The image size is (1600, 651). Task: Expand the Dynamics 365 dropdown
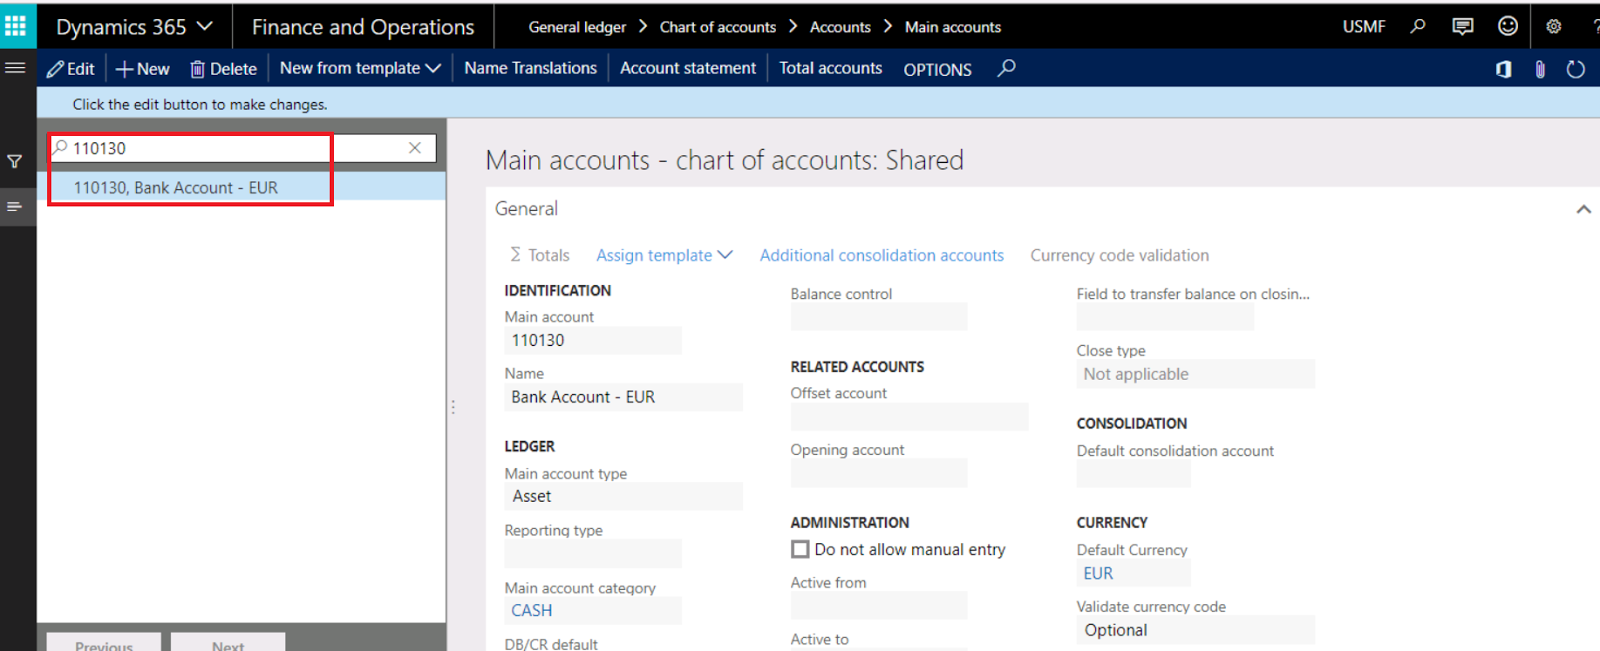click(134, 27)
